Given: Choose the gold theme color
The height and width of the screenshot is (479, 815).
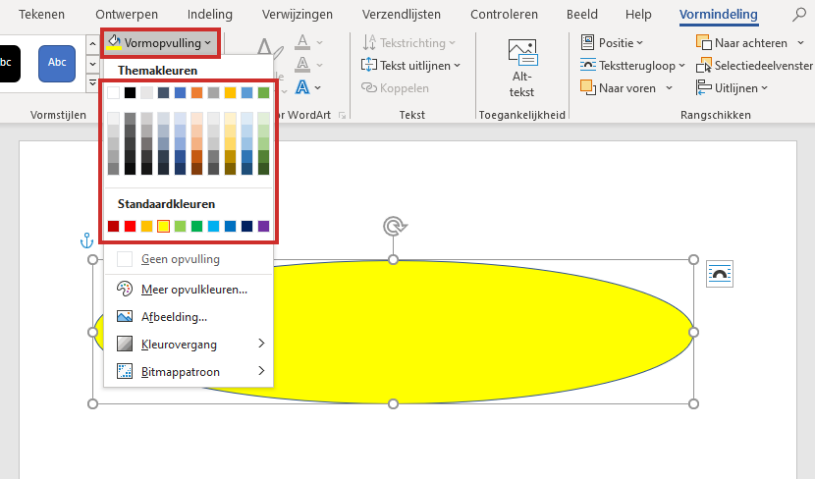Looking at the screenshot, I should 230,92.
